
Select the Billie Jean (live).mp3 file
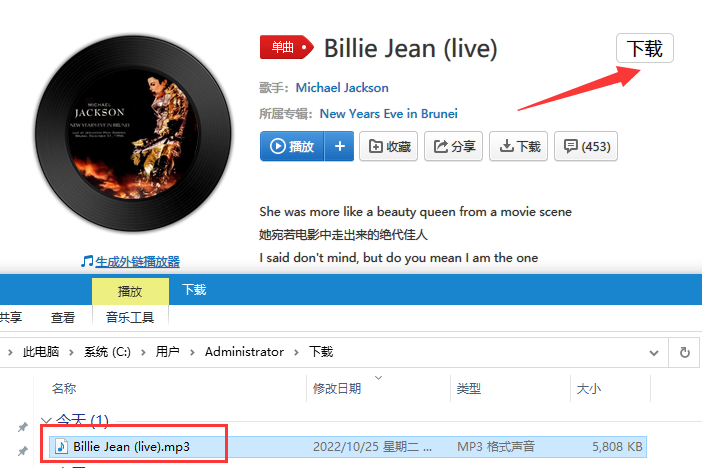click(347, 447)
